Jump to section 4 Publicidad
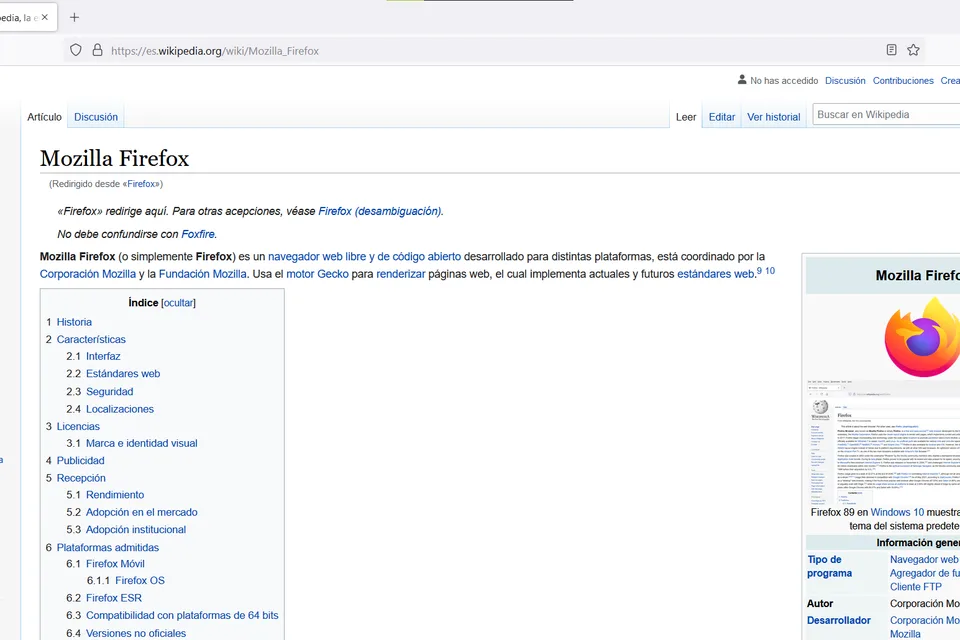960x640 pixels. (80, 461)
